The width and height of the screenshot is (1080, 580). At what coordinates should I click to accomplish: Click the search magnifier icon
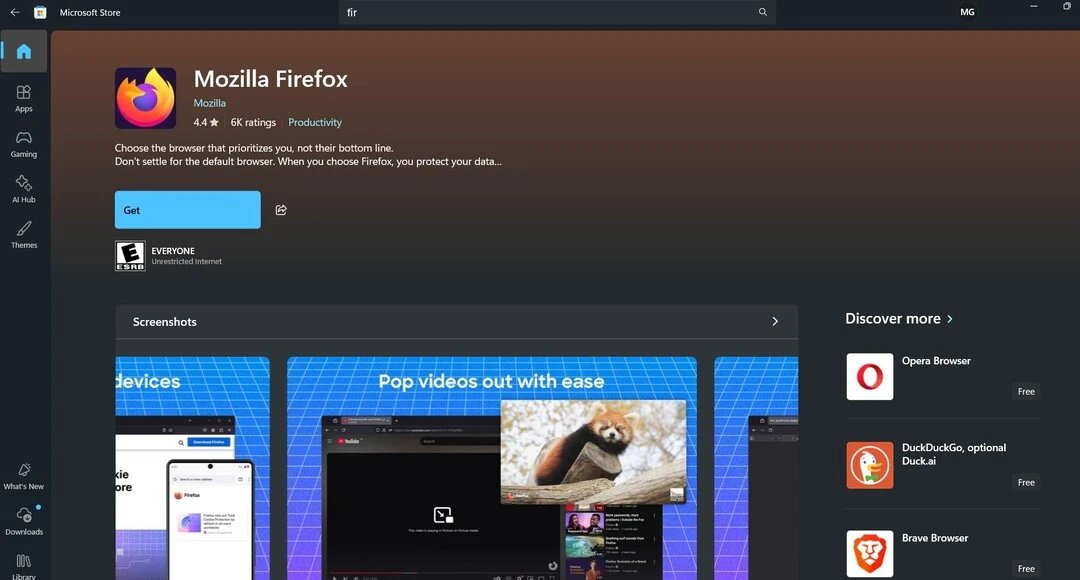tap(762, 12)
